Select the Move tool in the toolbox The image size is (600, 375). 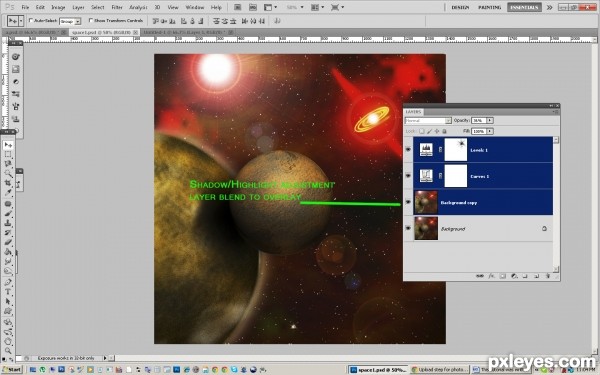tap(8, 145)
